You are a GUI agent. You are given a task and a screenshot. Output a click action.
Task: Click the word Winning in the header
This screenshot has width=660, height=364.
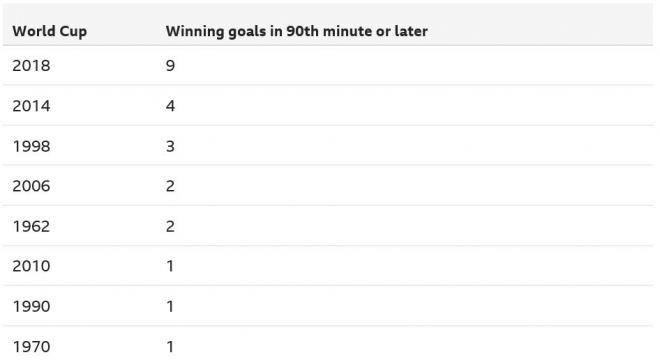tap(195, 32)
